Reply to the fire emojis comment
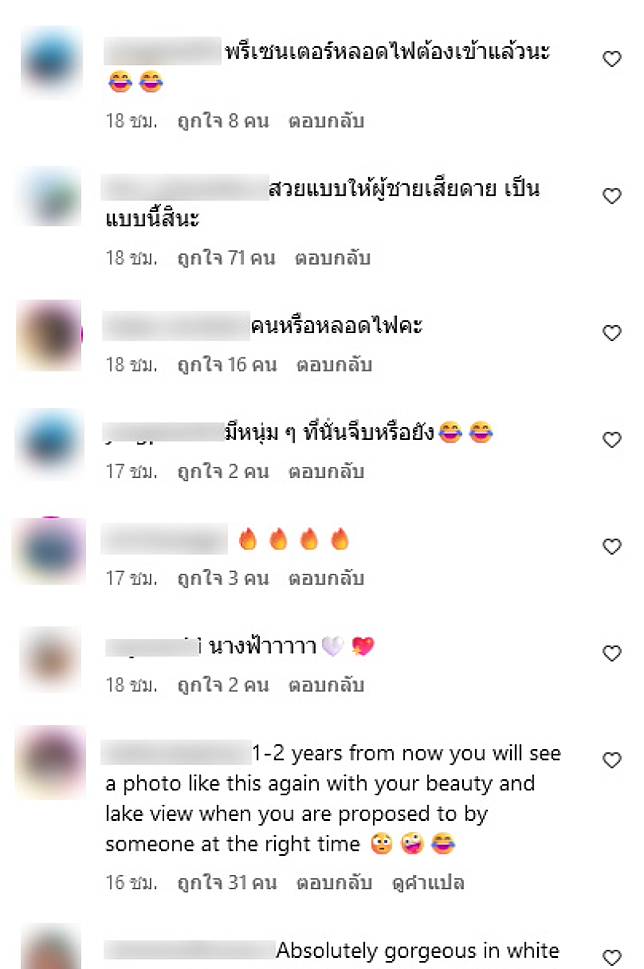The height and width of the screenshot is (969, 644). click(326, 578)
